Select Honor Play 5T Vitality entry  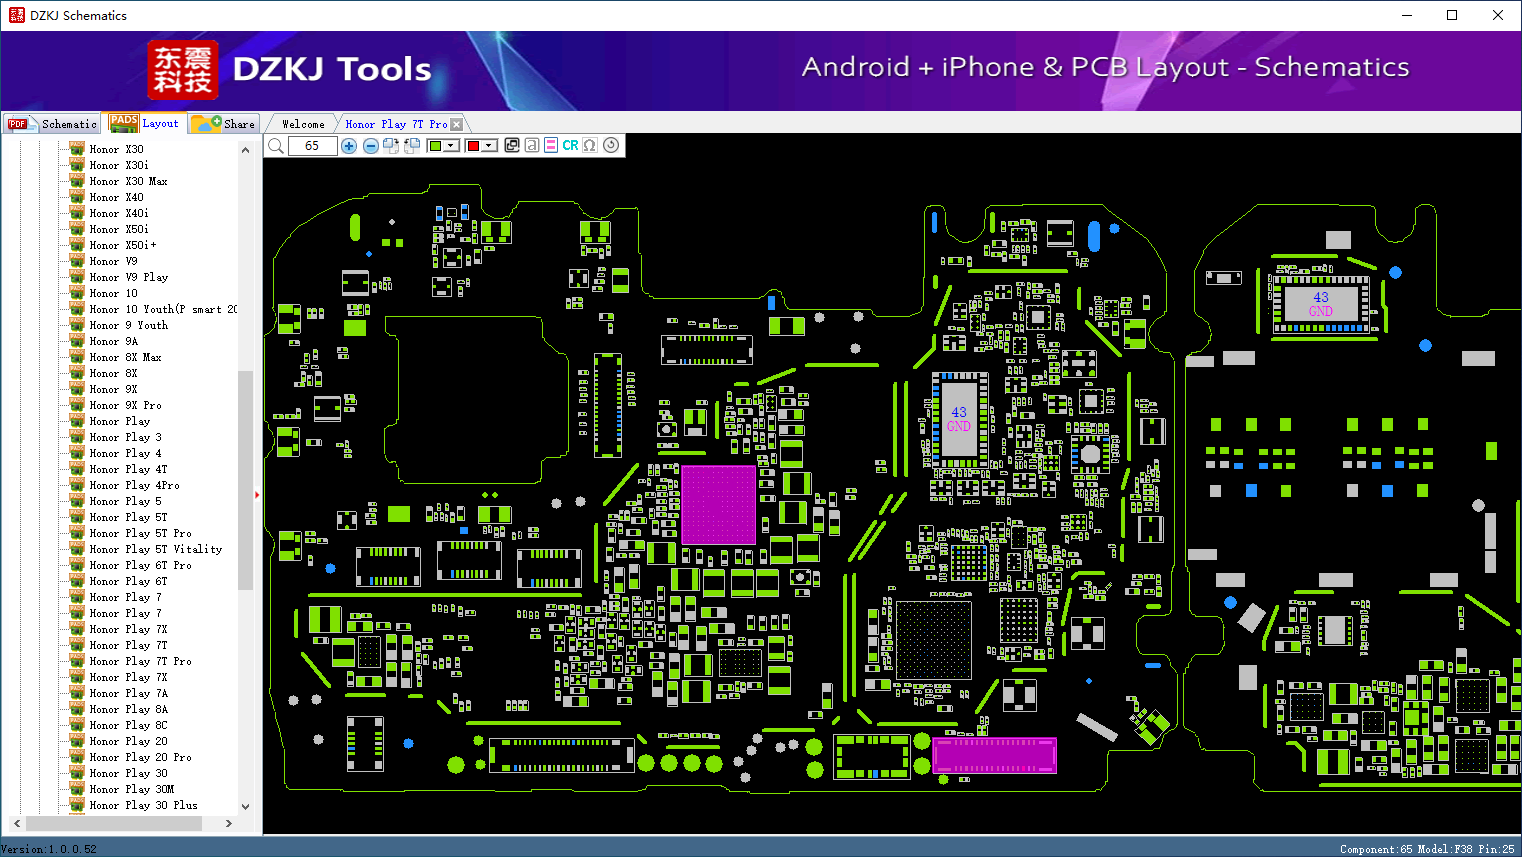click(155, 549)
